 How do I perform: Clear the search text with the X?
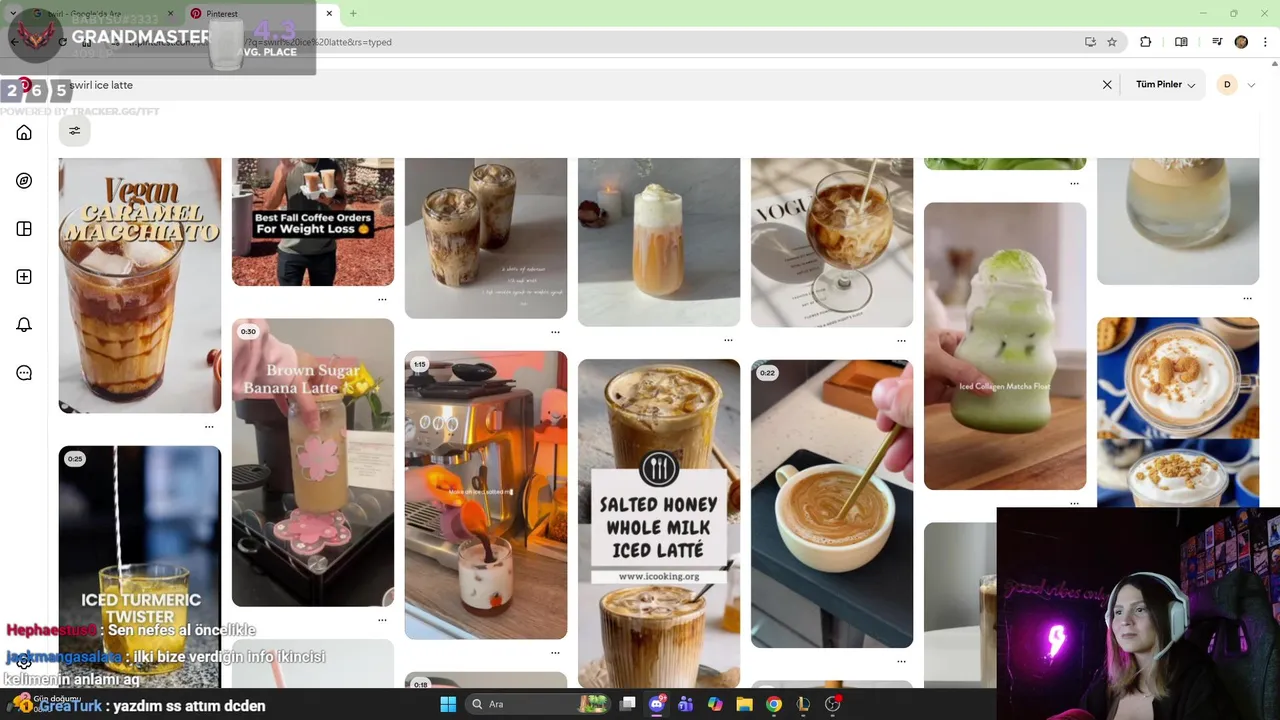[1107, 85]
